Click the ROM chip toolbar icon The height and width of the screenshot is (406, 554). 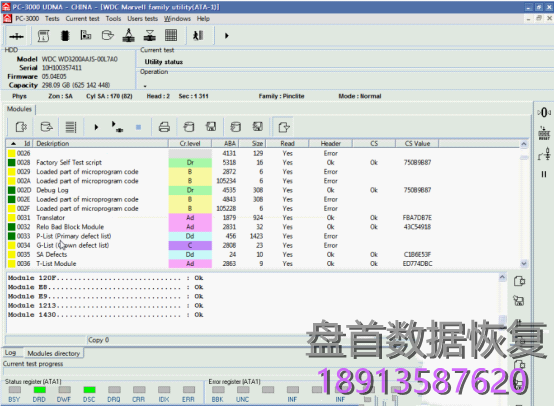pos(65,36)
